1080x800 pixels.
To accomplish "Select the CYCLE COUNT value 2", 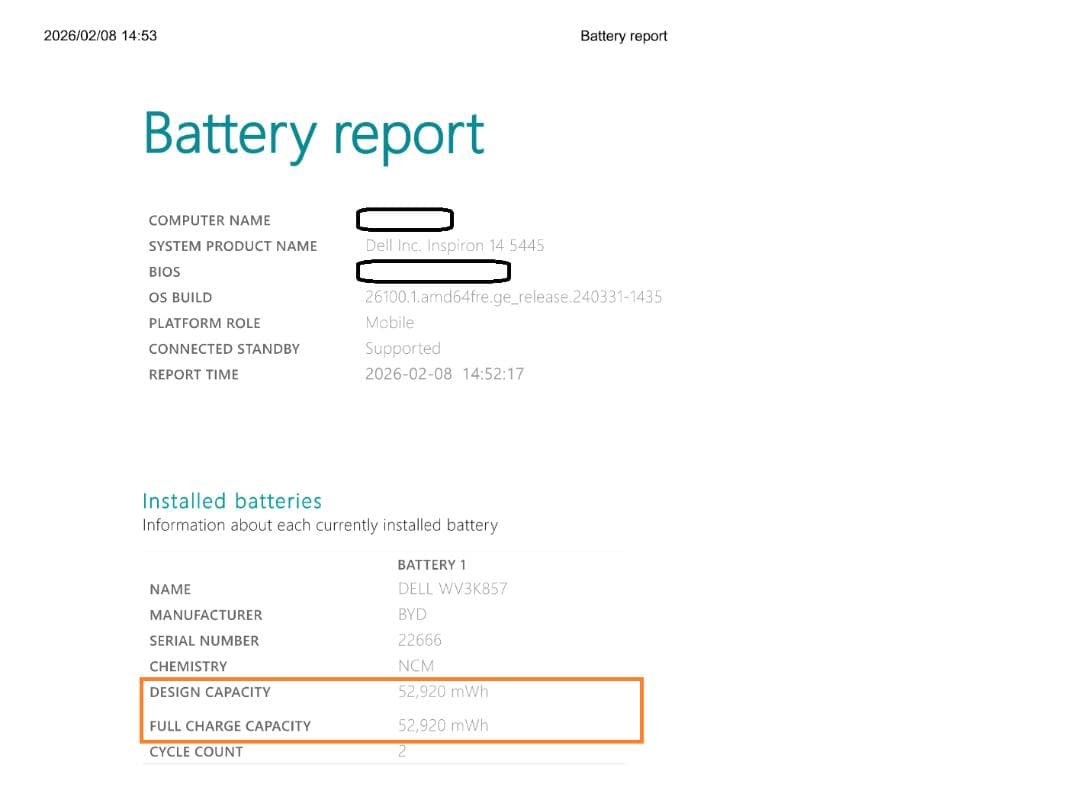I will click(x=402, y=751).
